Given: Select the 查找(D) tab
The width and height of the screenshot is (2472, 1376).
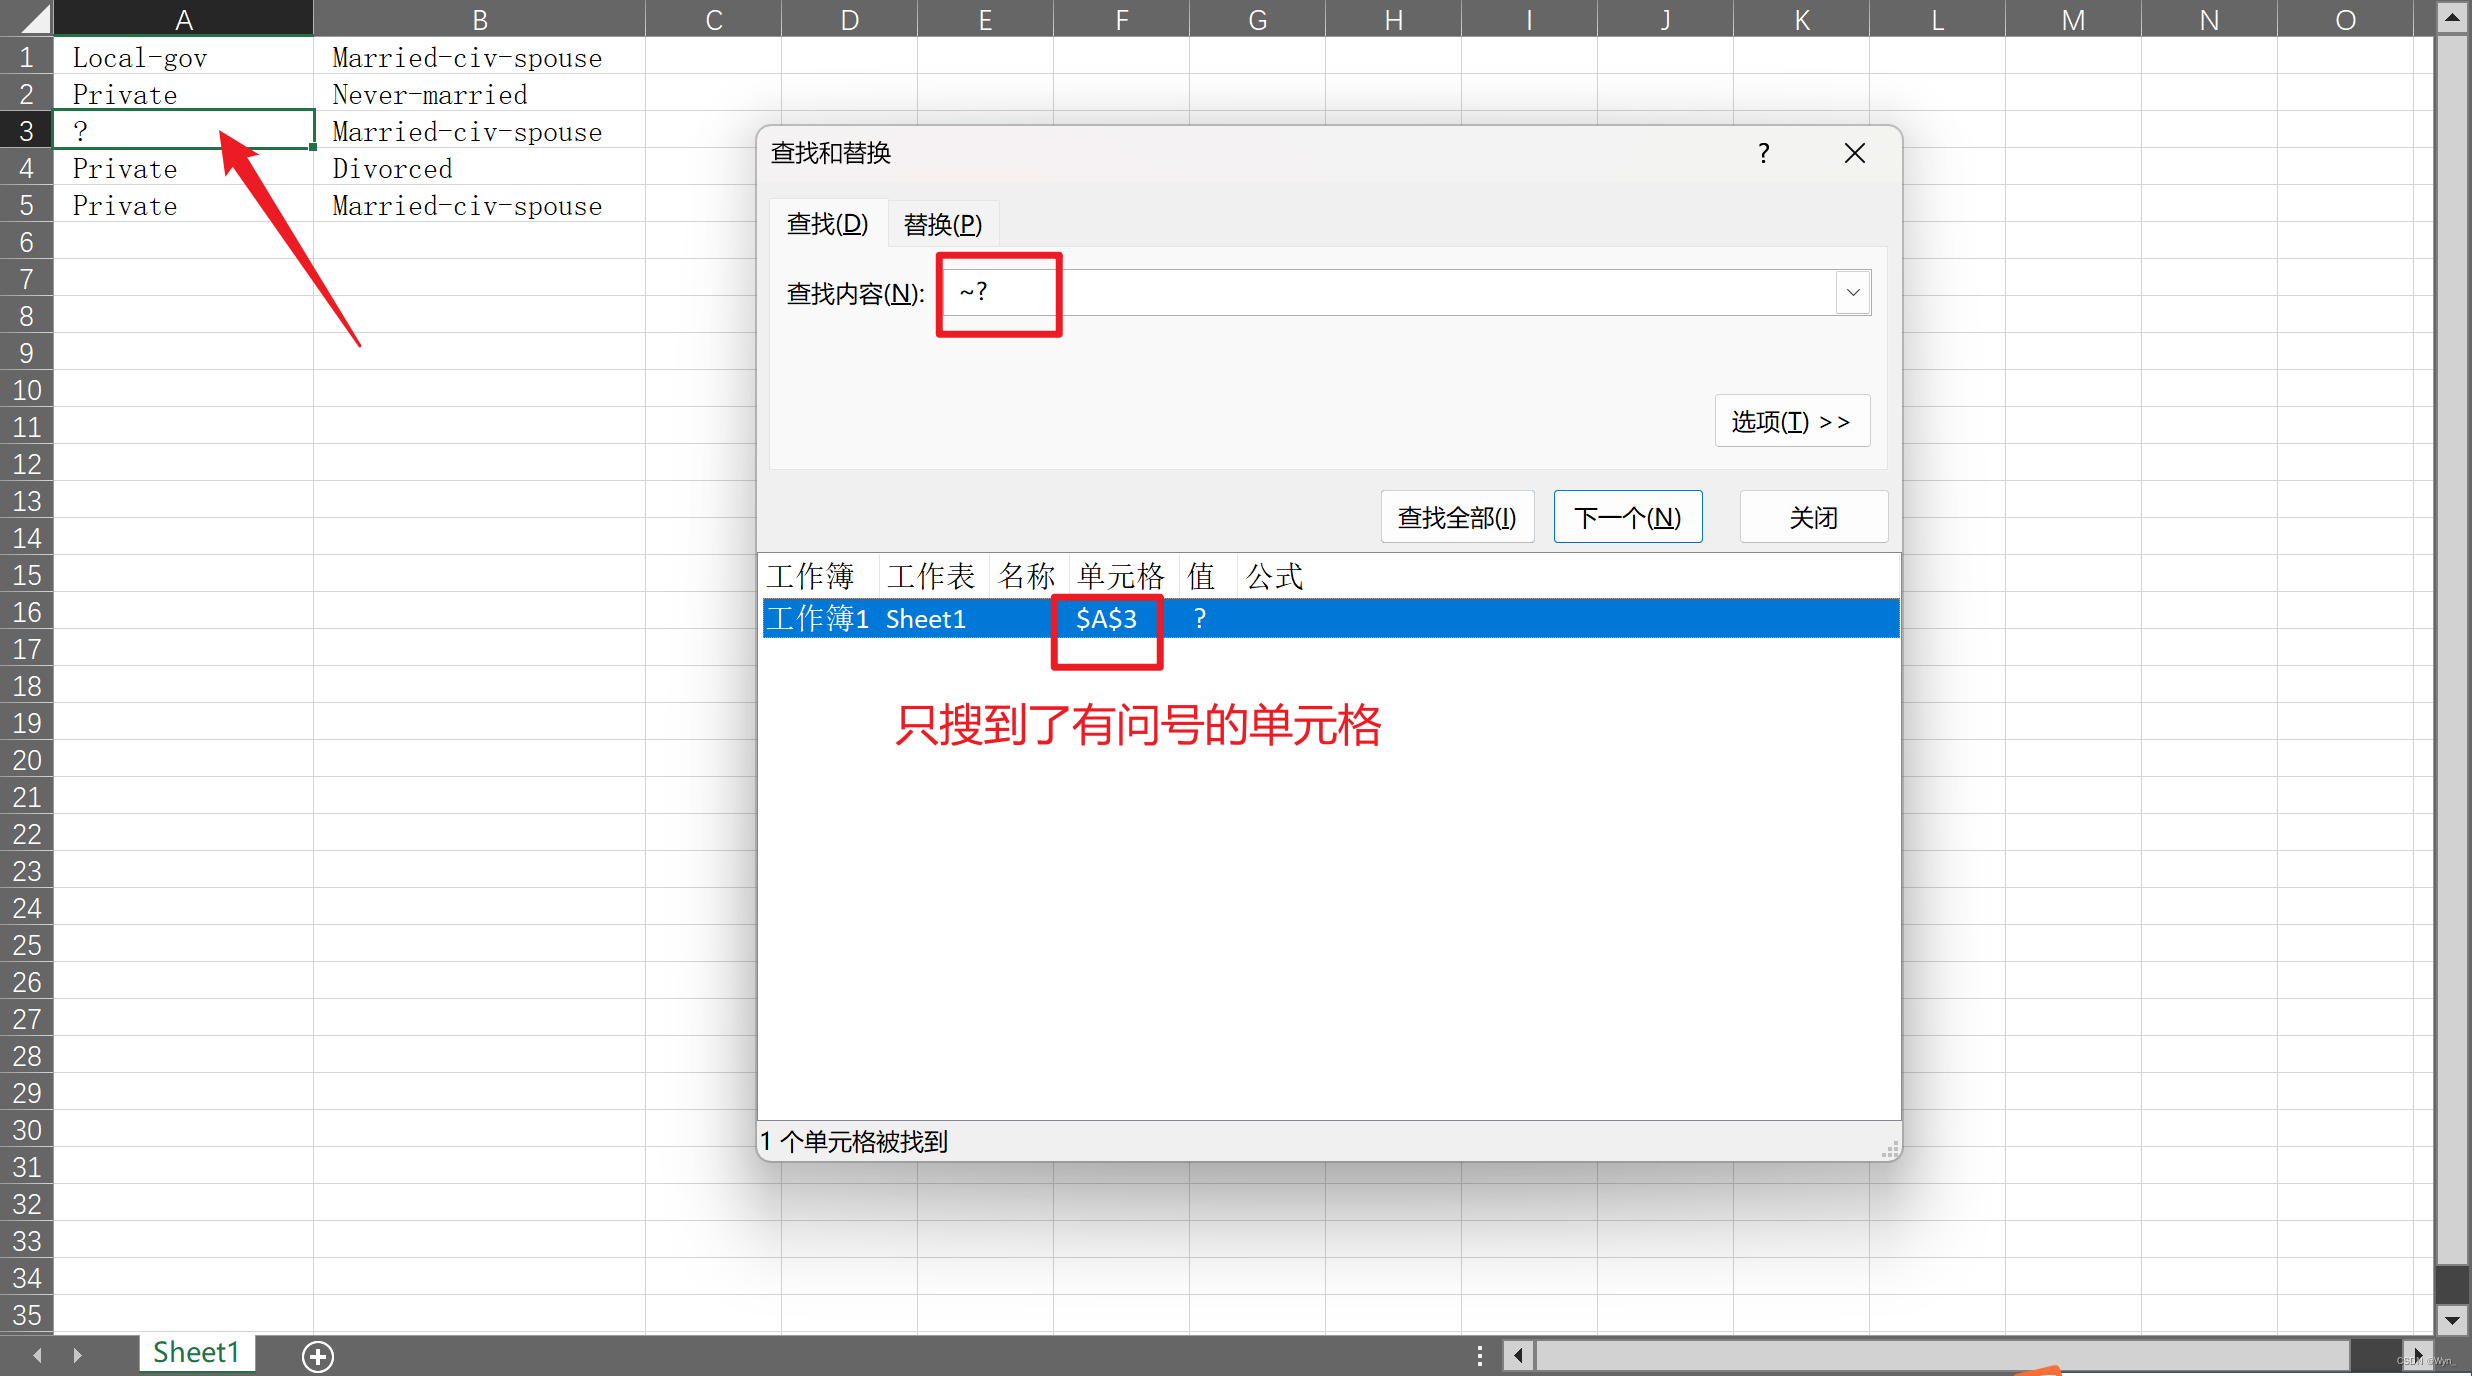Looking at the screenshot, I should pos(827,224).
